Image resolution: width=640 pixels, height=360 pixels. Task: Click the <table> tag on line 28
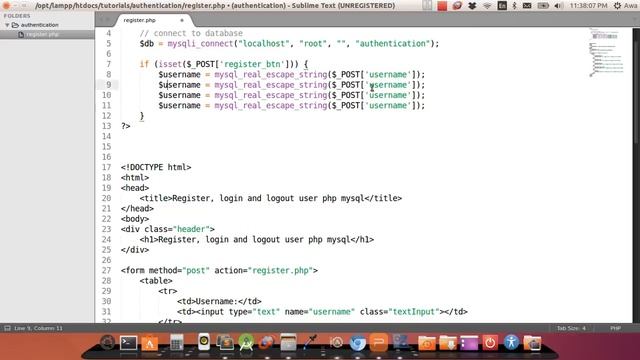(x=156, y=281)
